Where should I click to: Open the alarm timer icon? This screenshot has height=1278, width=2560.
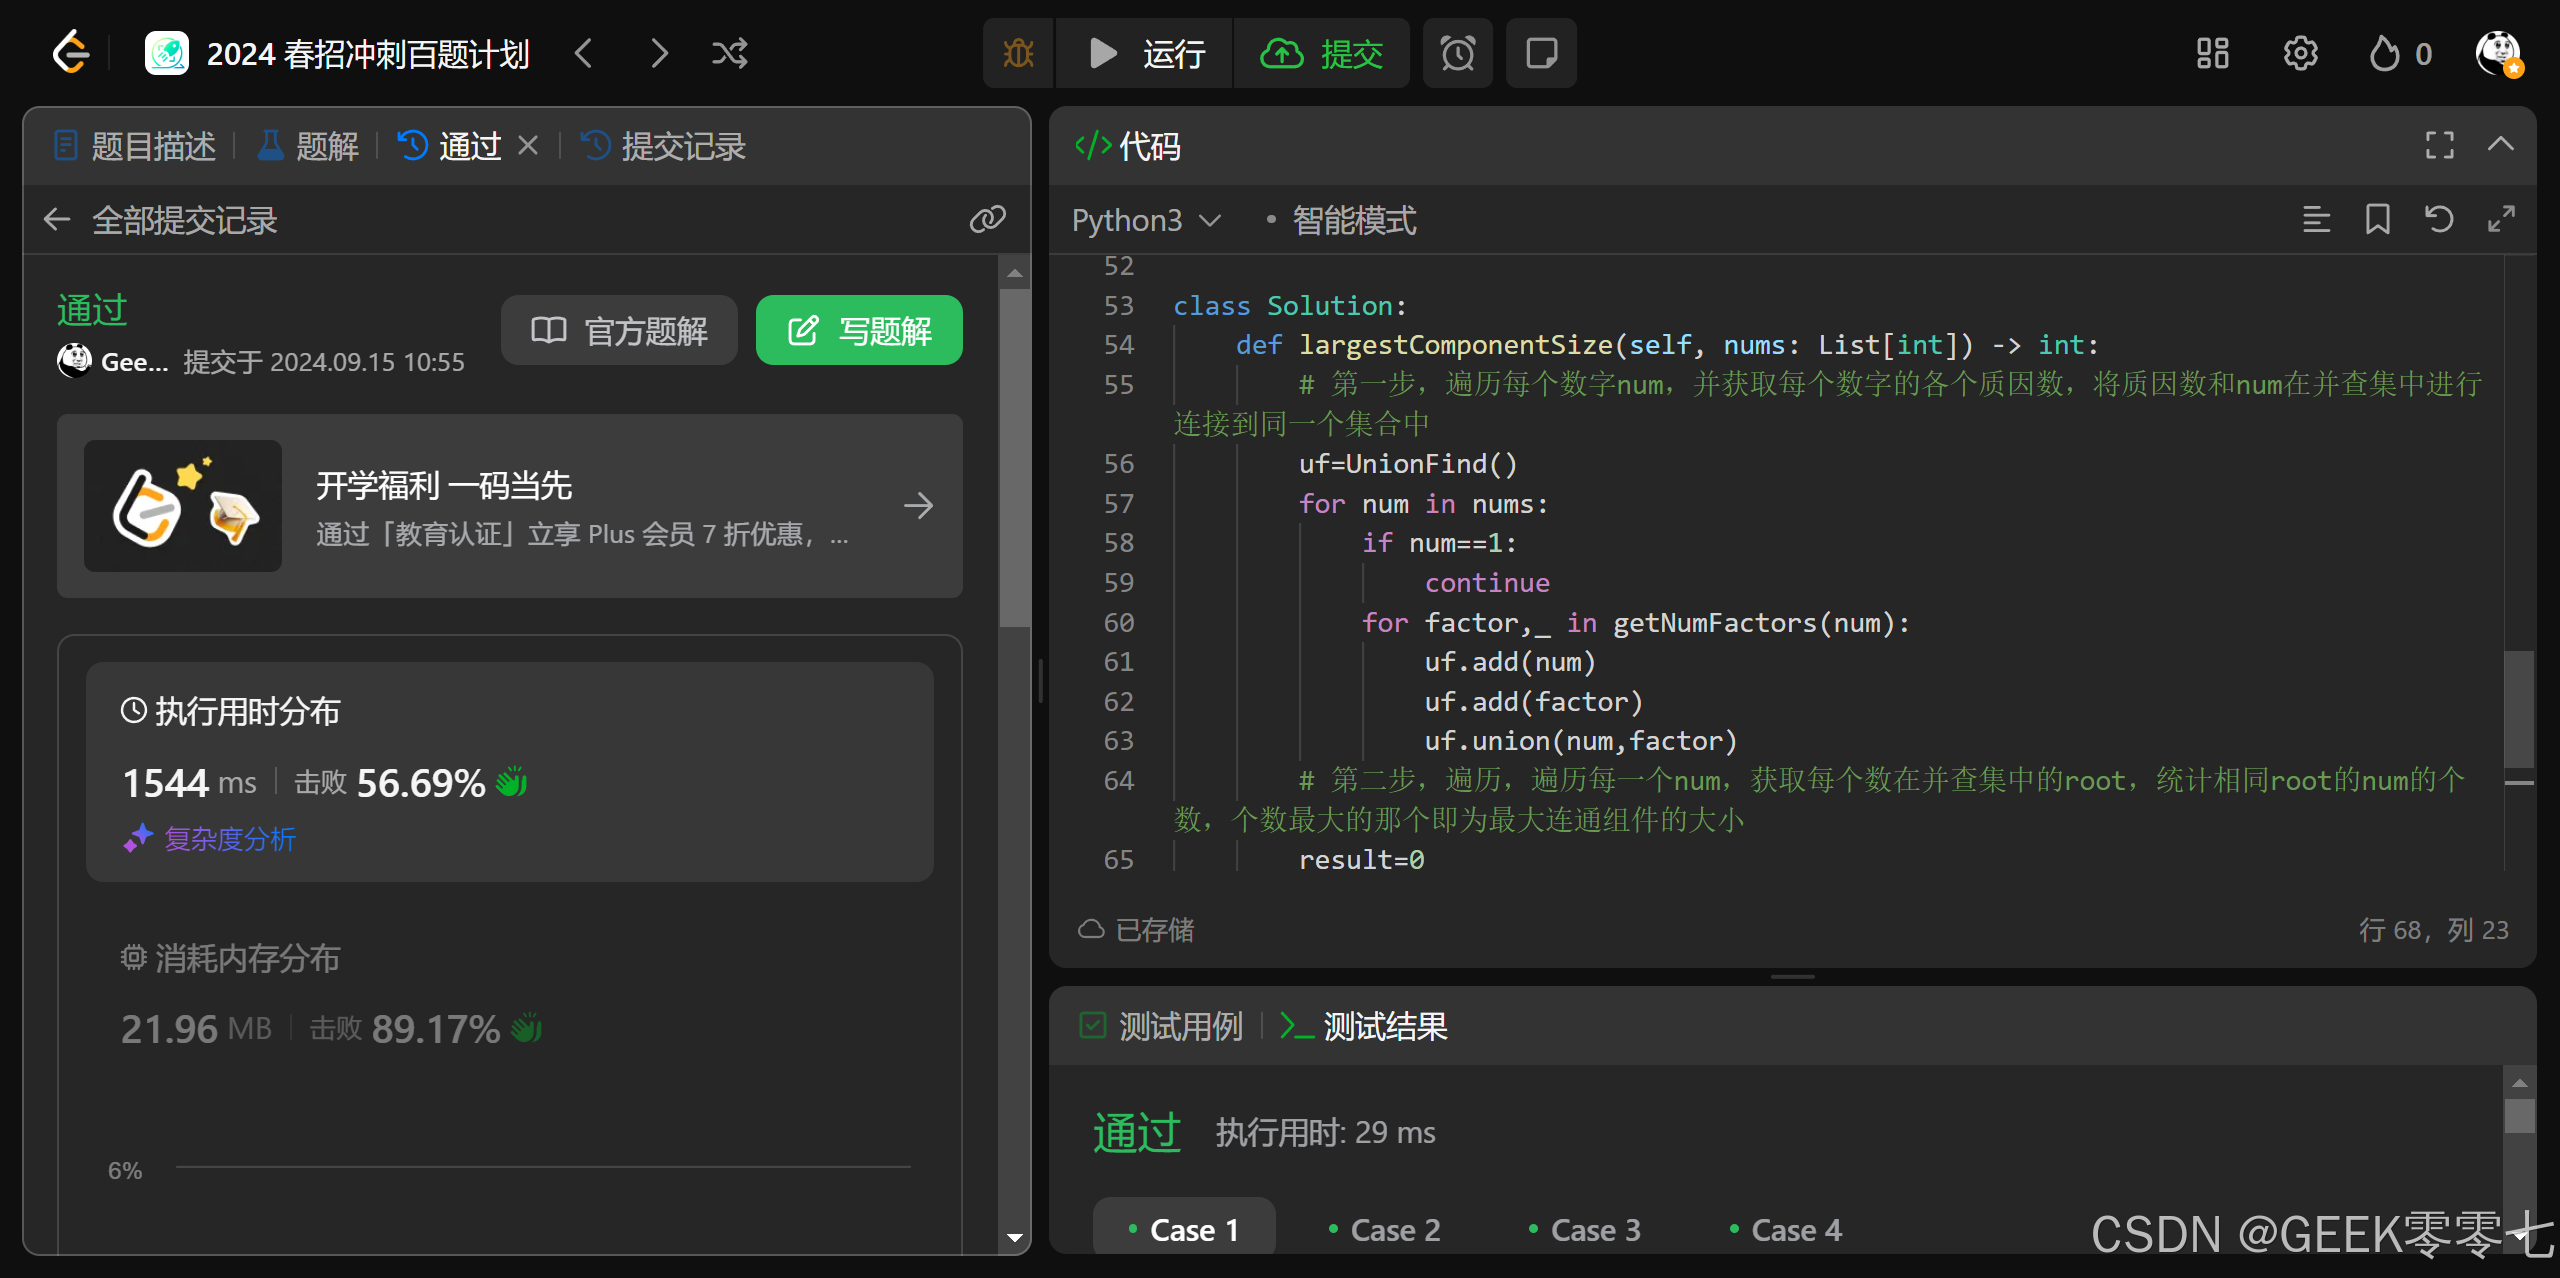coord(1457,53)
